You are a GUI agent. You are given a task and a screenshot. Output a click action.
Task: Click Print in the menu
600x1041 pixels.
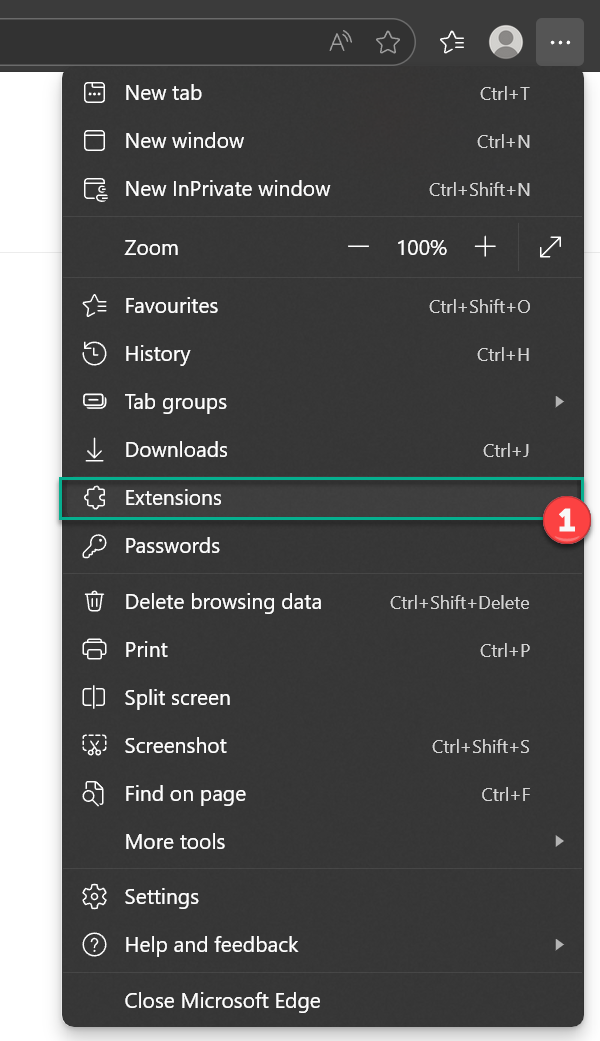145,649
